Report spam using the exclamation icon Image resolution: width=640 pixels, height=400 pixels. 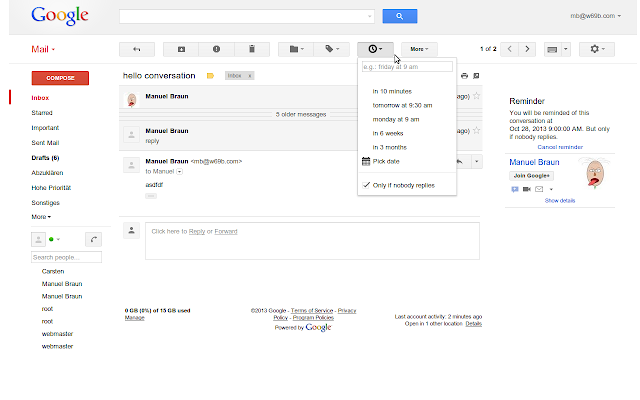point(216,49)
